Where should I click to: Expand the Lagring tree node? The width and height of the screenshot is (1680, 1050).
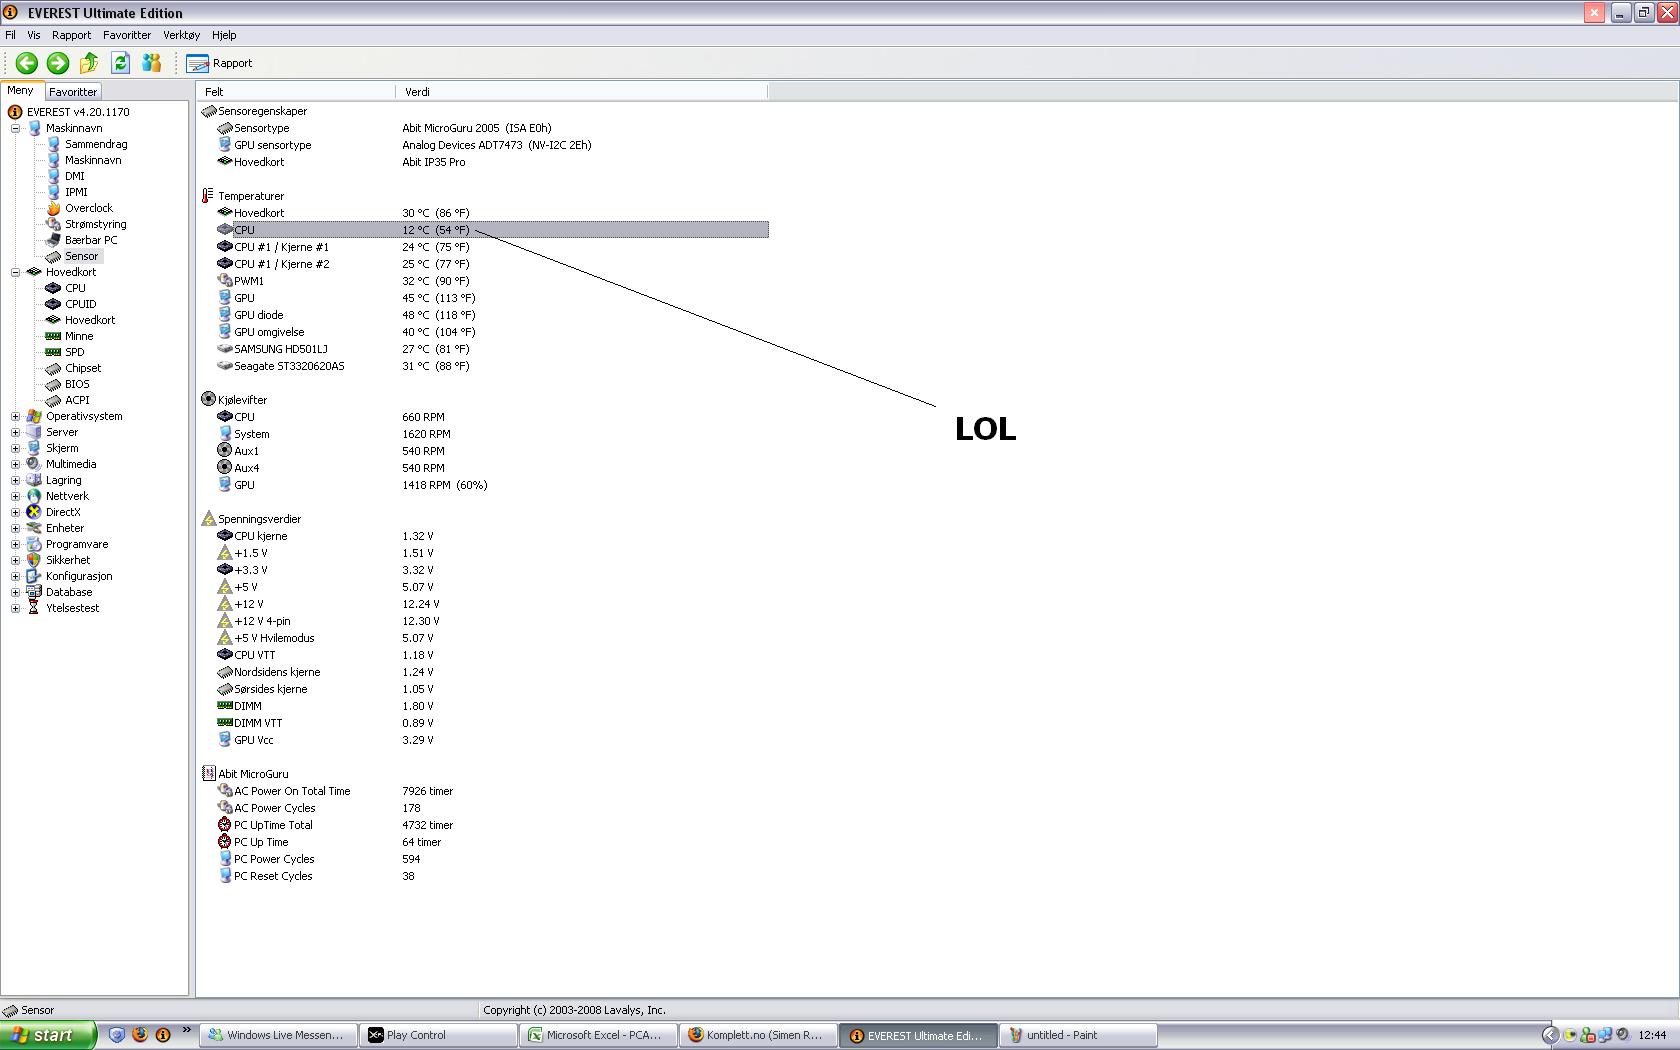15,480
